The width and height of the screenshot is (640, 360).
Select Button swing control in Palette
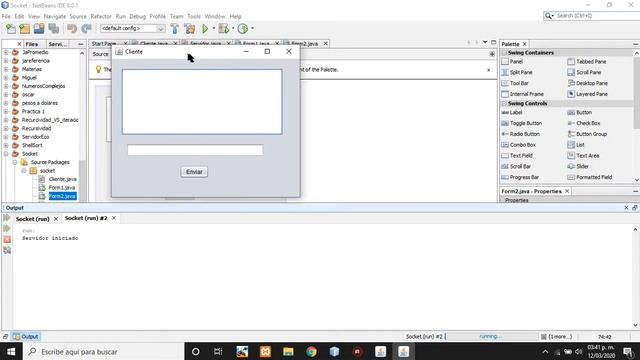click(580, 112)
